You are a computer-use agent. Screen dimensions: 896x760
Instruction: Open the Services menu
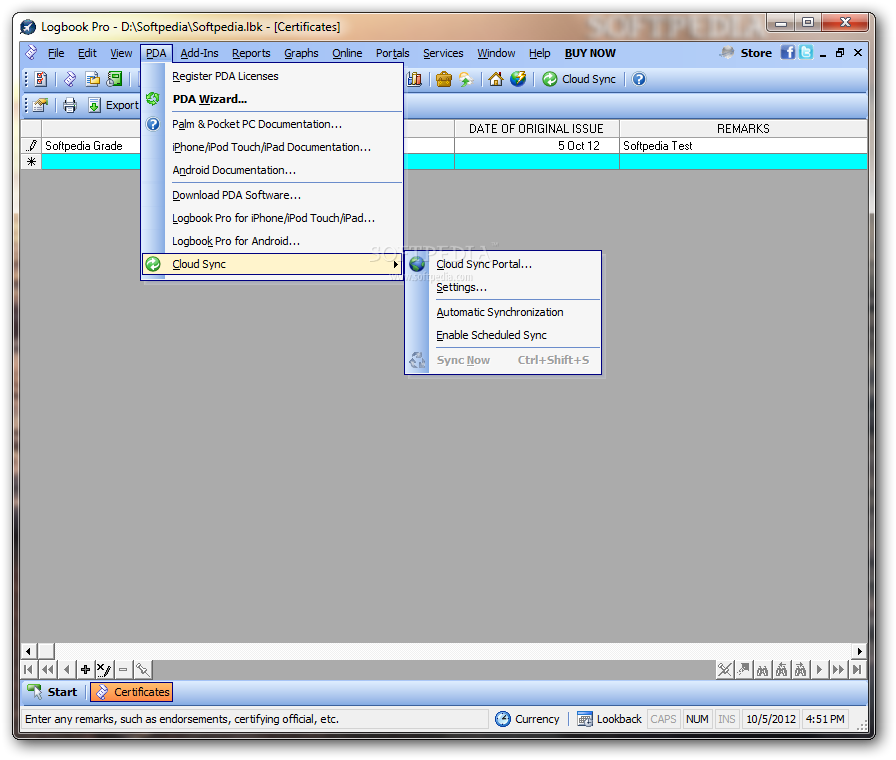tap(443, 53)
